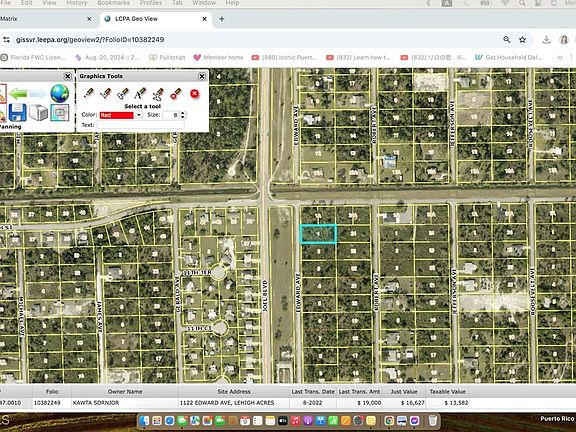This screenshot has width=576, height=432.
Task: Close the Matrix tab
Action: tap(89, 19)
